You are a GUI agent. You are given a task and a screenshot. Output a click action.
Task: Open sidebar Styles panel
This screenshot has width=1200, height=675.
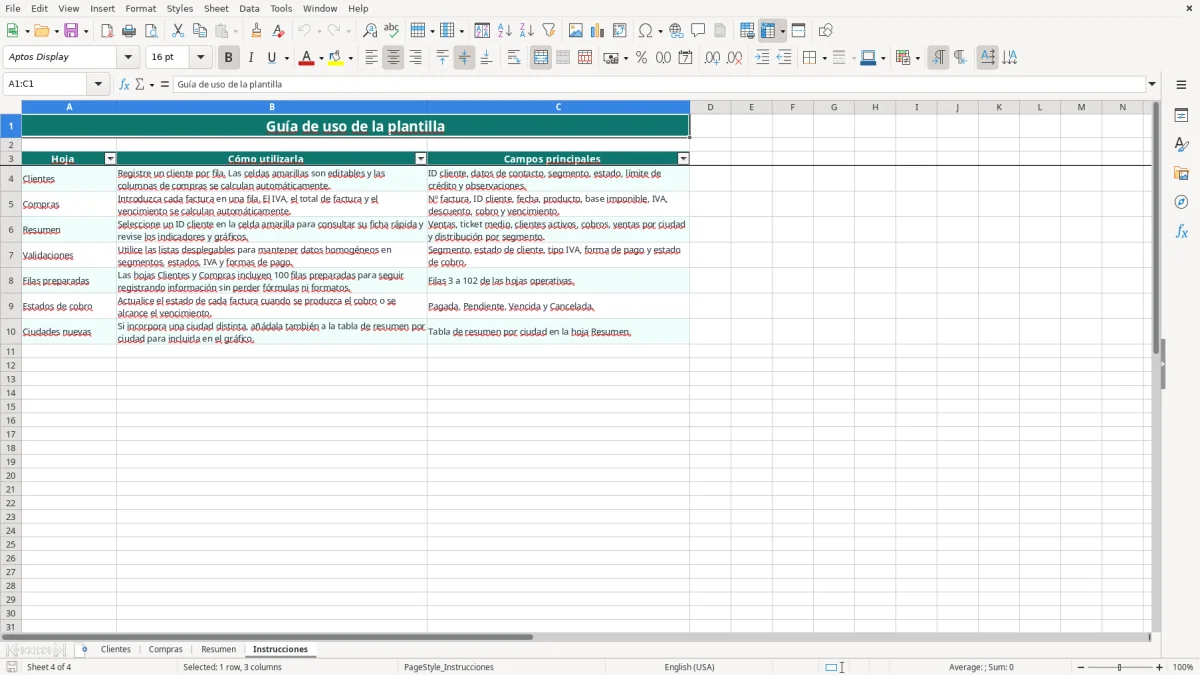(x=1181, y=145)
